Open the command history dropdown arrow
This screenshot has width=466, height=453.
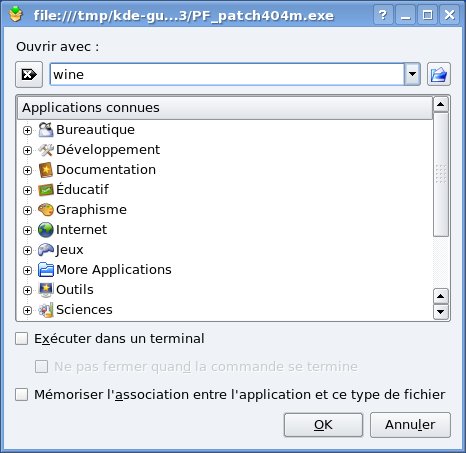point(412,74)
